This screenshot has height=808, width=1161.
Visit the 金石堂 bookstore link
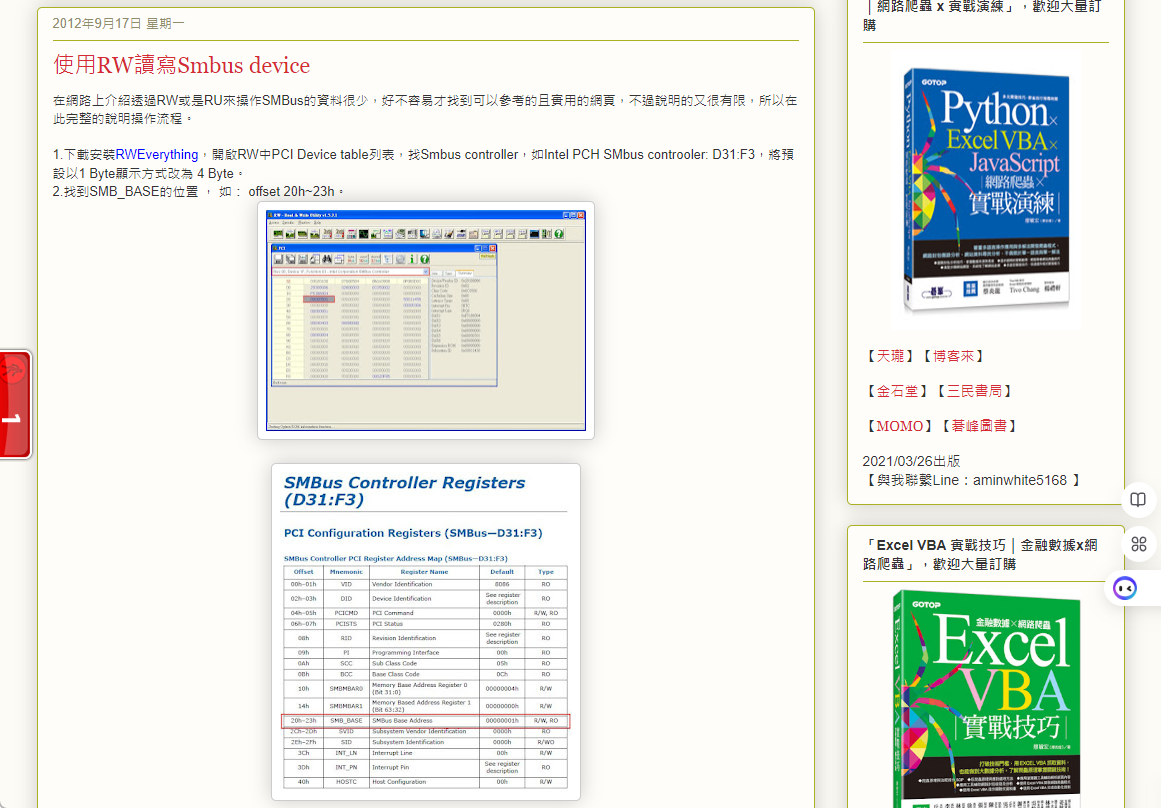click(x=897, y=391)
